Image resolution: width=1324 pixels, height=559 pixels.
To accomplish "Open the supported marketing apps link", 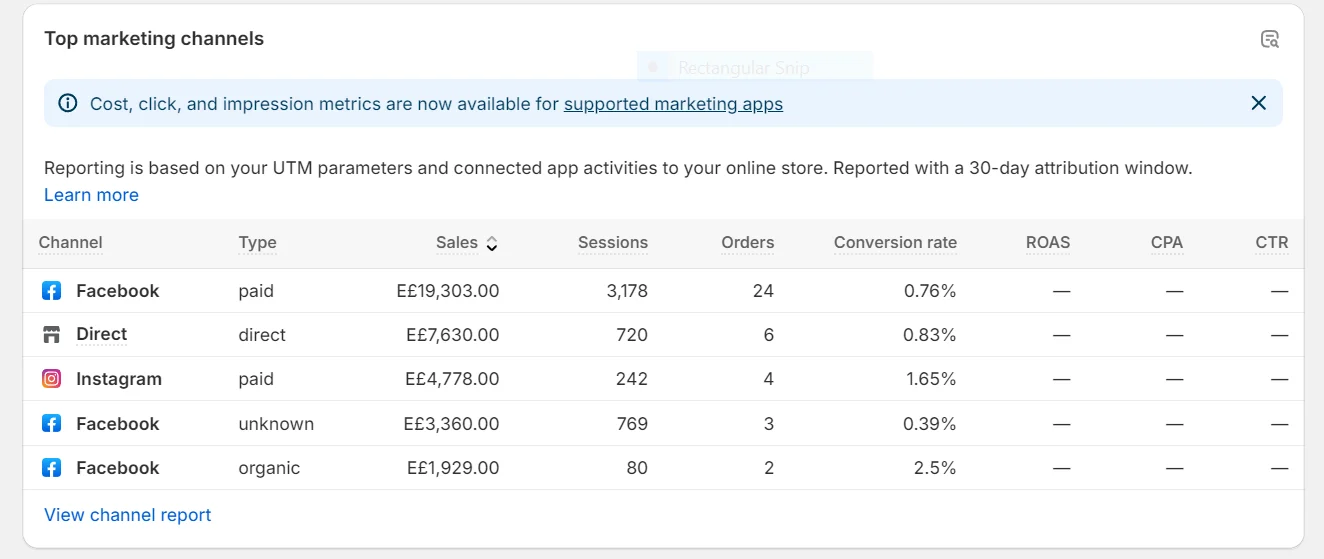I will (x=673, y=104).
